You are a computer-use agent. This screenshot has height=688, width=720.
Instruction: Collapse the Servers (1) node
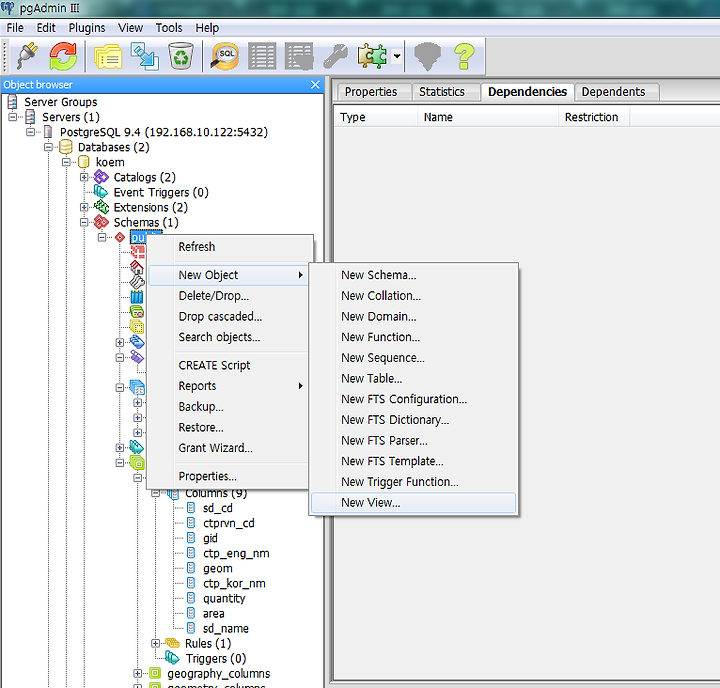tap(13, 117)
